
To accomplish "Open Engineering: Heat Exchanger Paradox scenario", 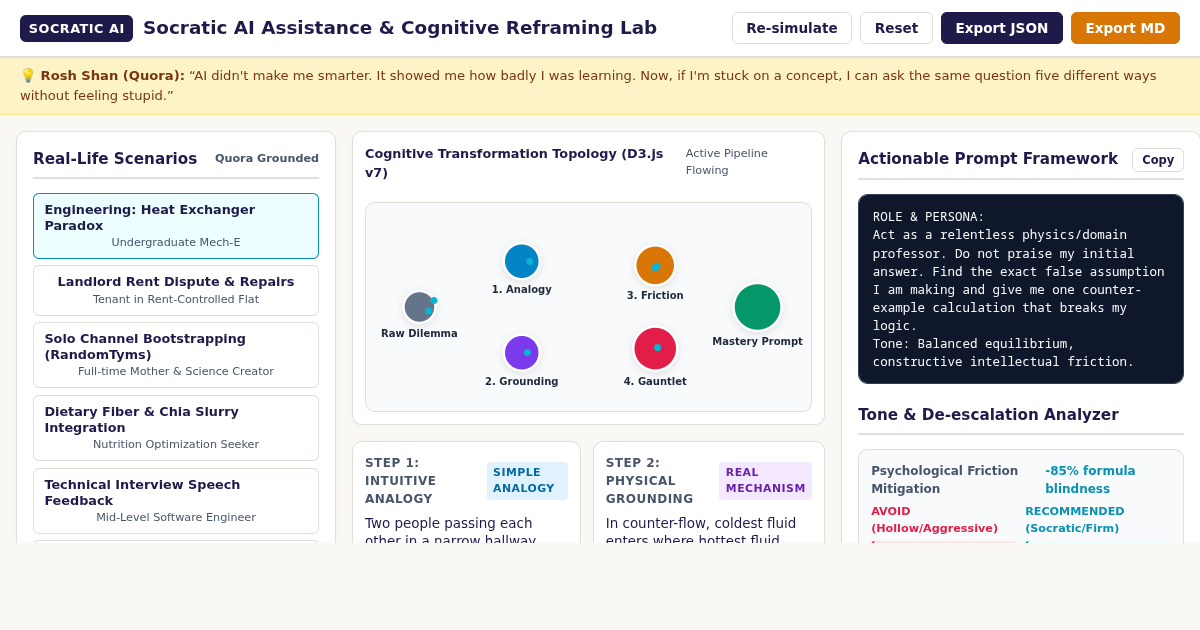I will tap(176, 226).
